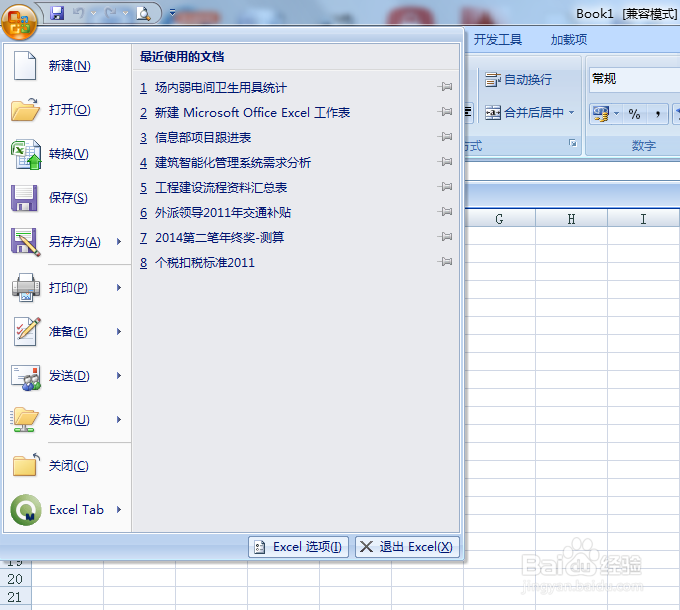Open the alignment group dialog launcher

[573, 143]
